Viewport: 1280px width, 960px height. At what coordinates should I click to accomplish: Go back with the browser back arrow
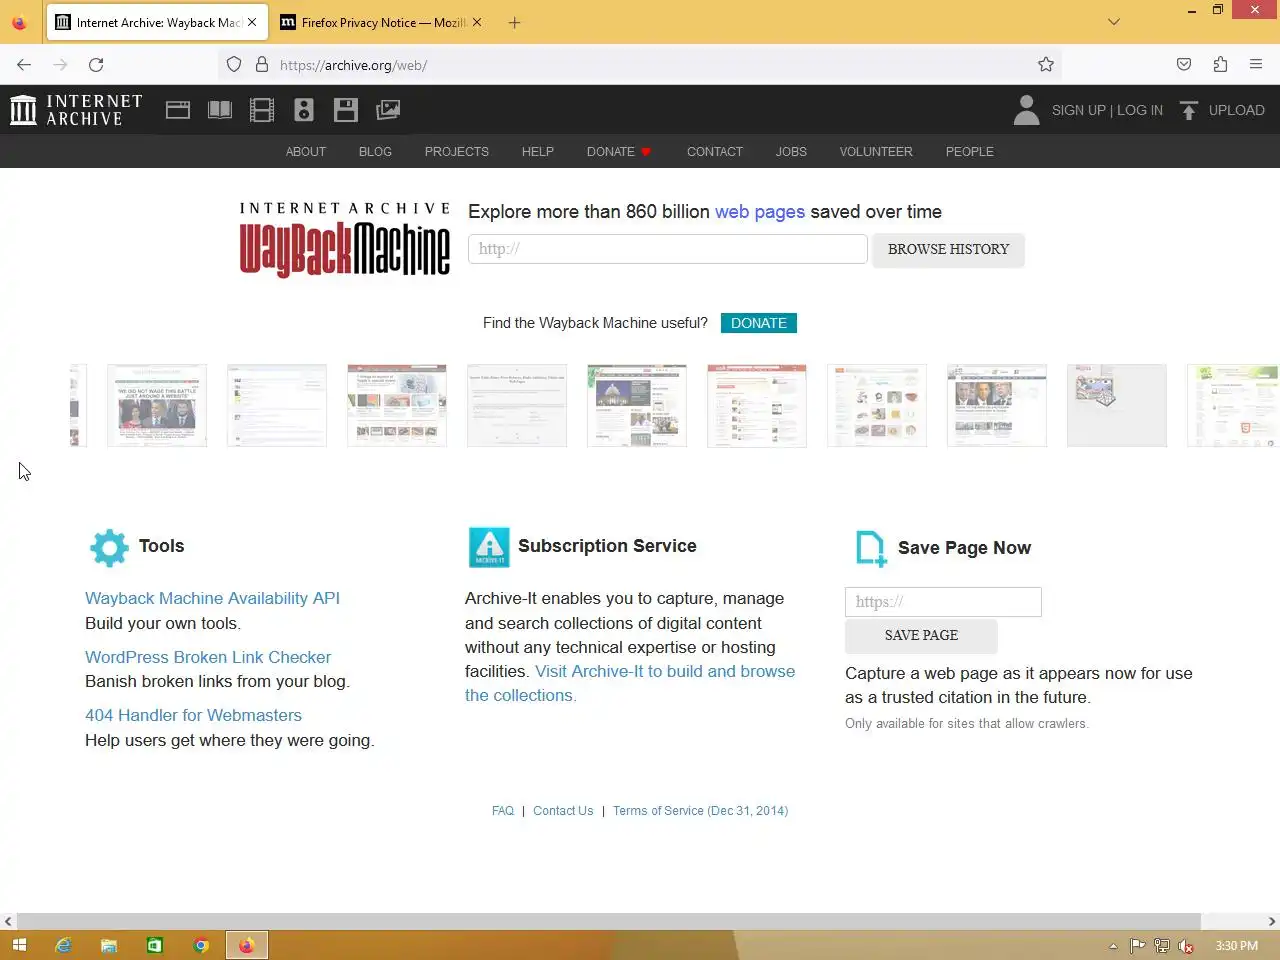pos(24,65)
